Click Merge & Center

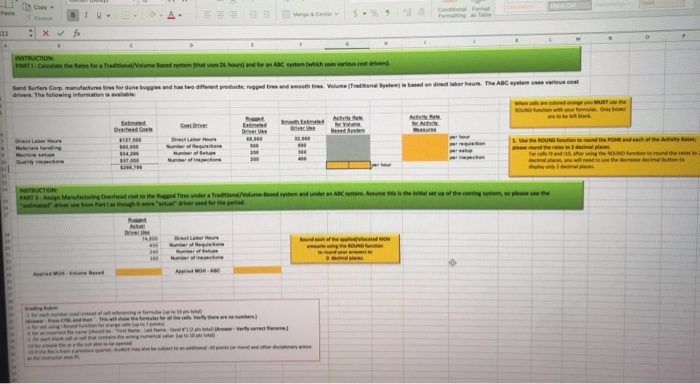(x=308, y=14)
